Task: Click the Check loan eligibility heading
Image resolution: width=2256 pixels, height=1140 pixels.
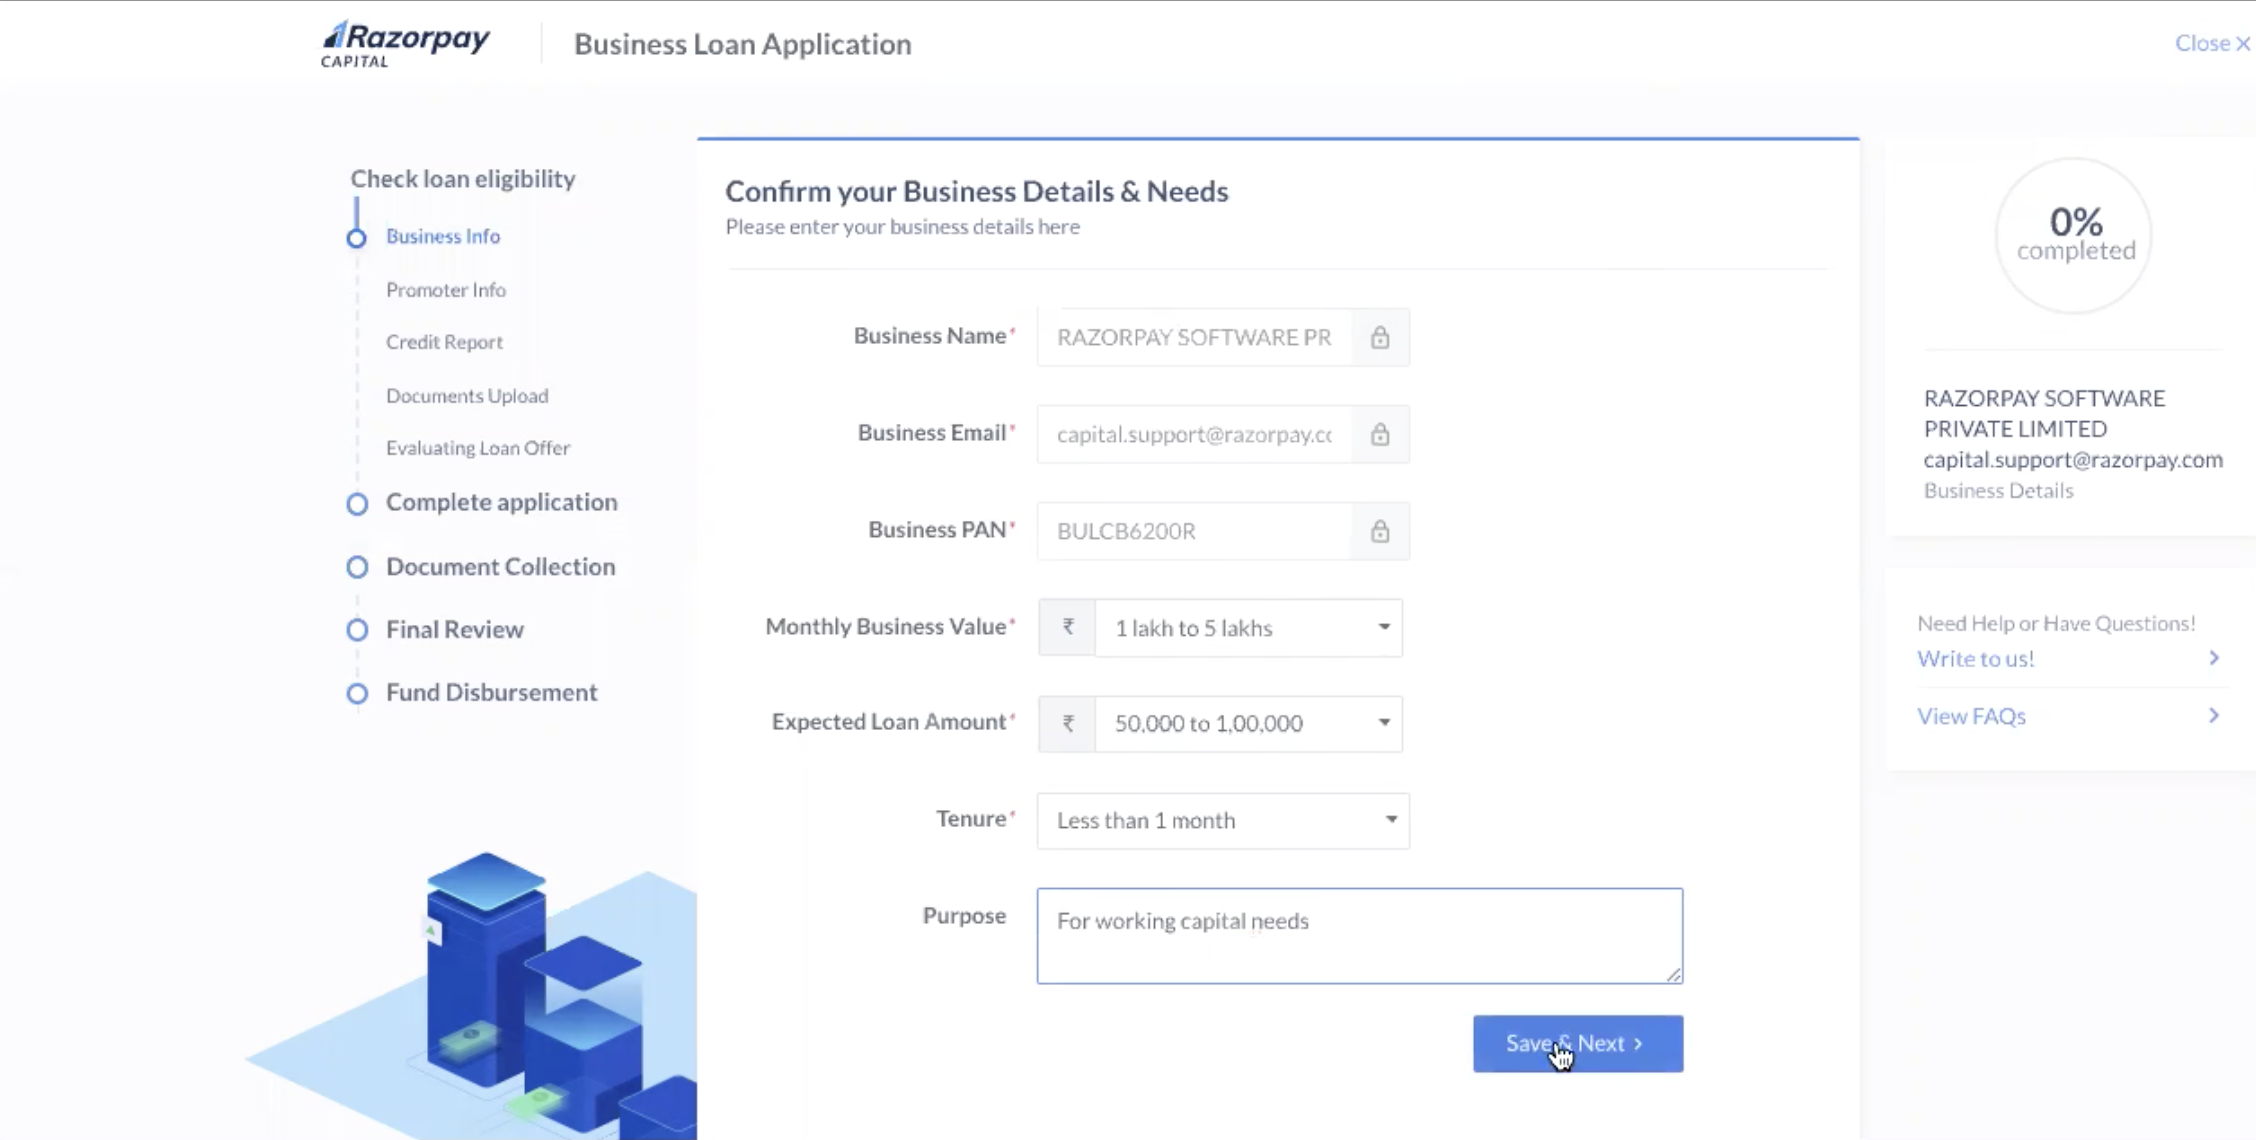Action: 463,179
